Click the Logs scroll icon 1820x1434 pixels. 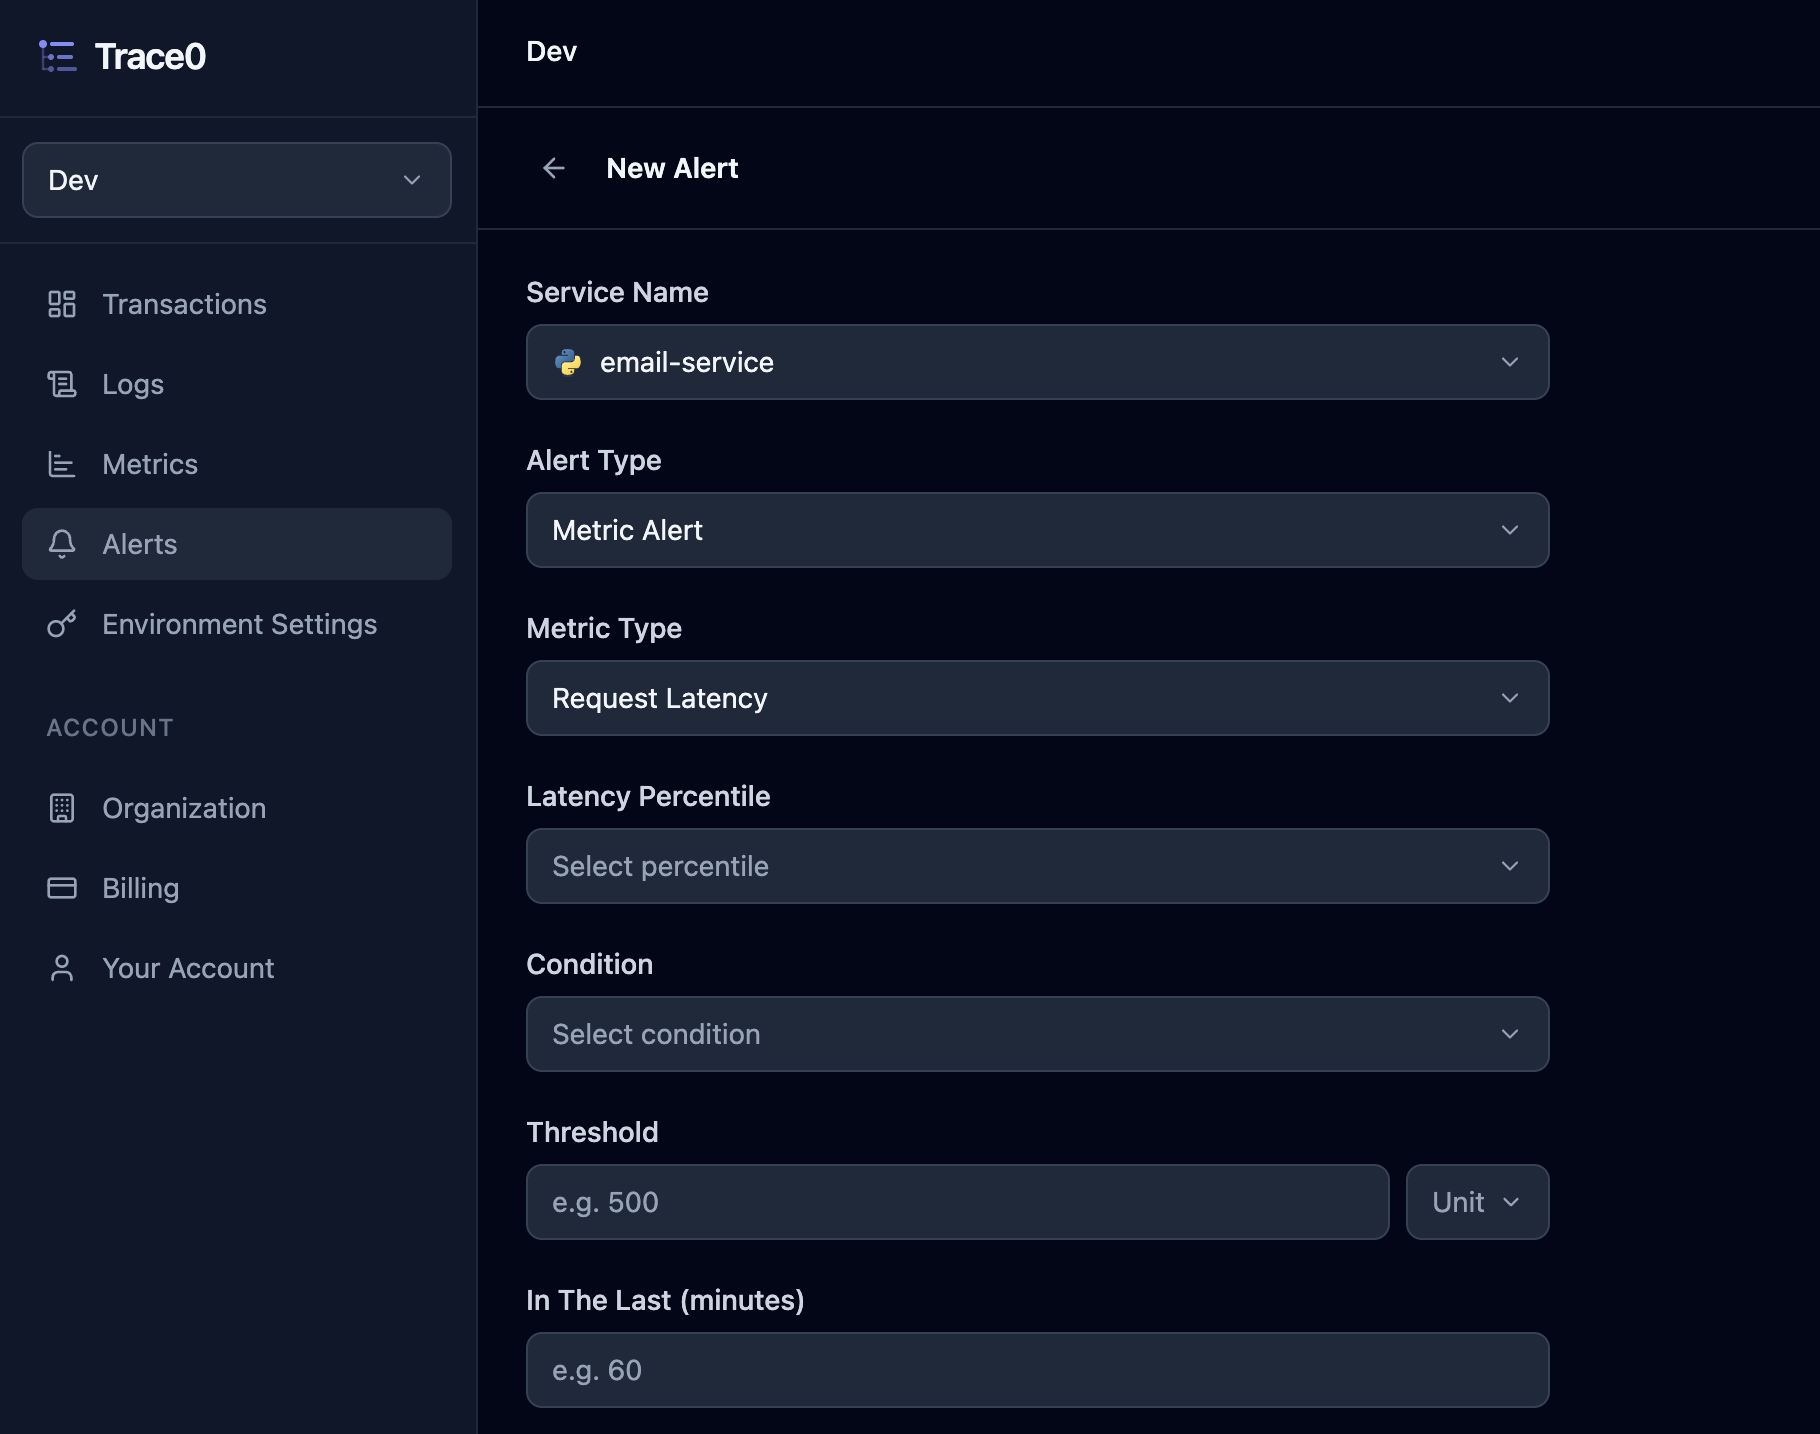62,384
